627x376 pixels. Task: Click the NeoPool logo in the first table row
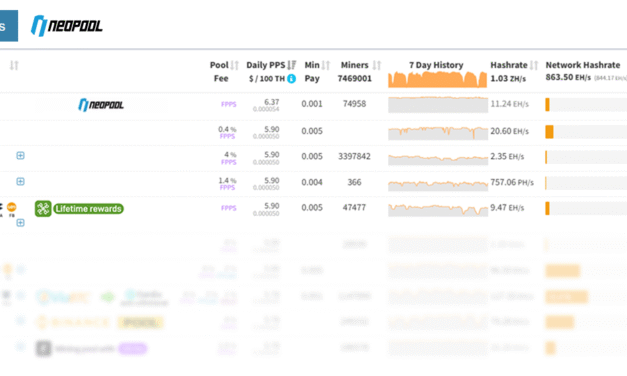tap(101, 105)
